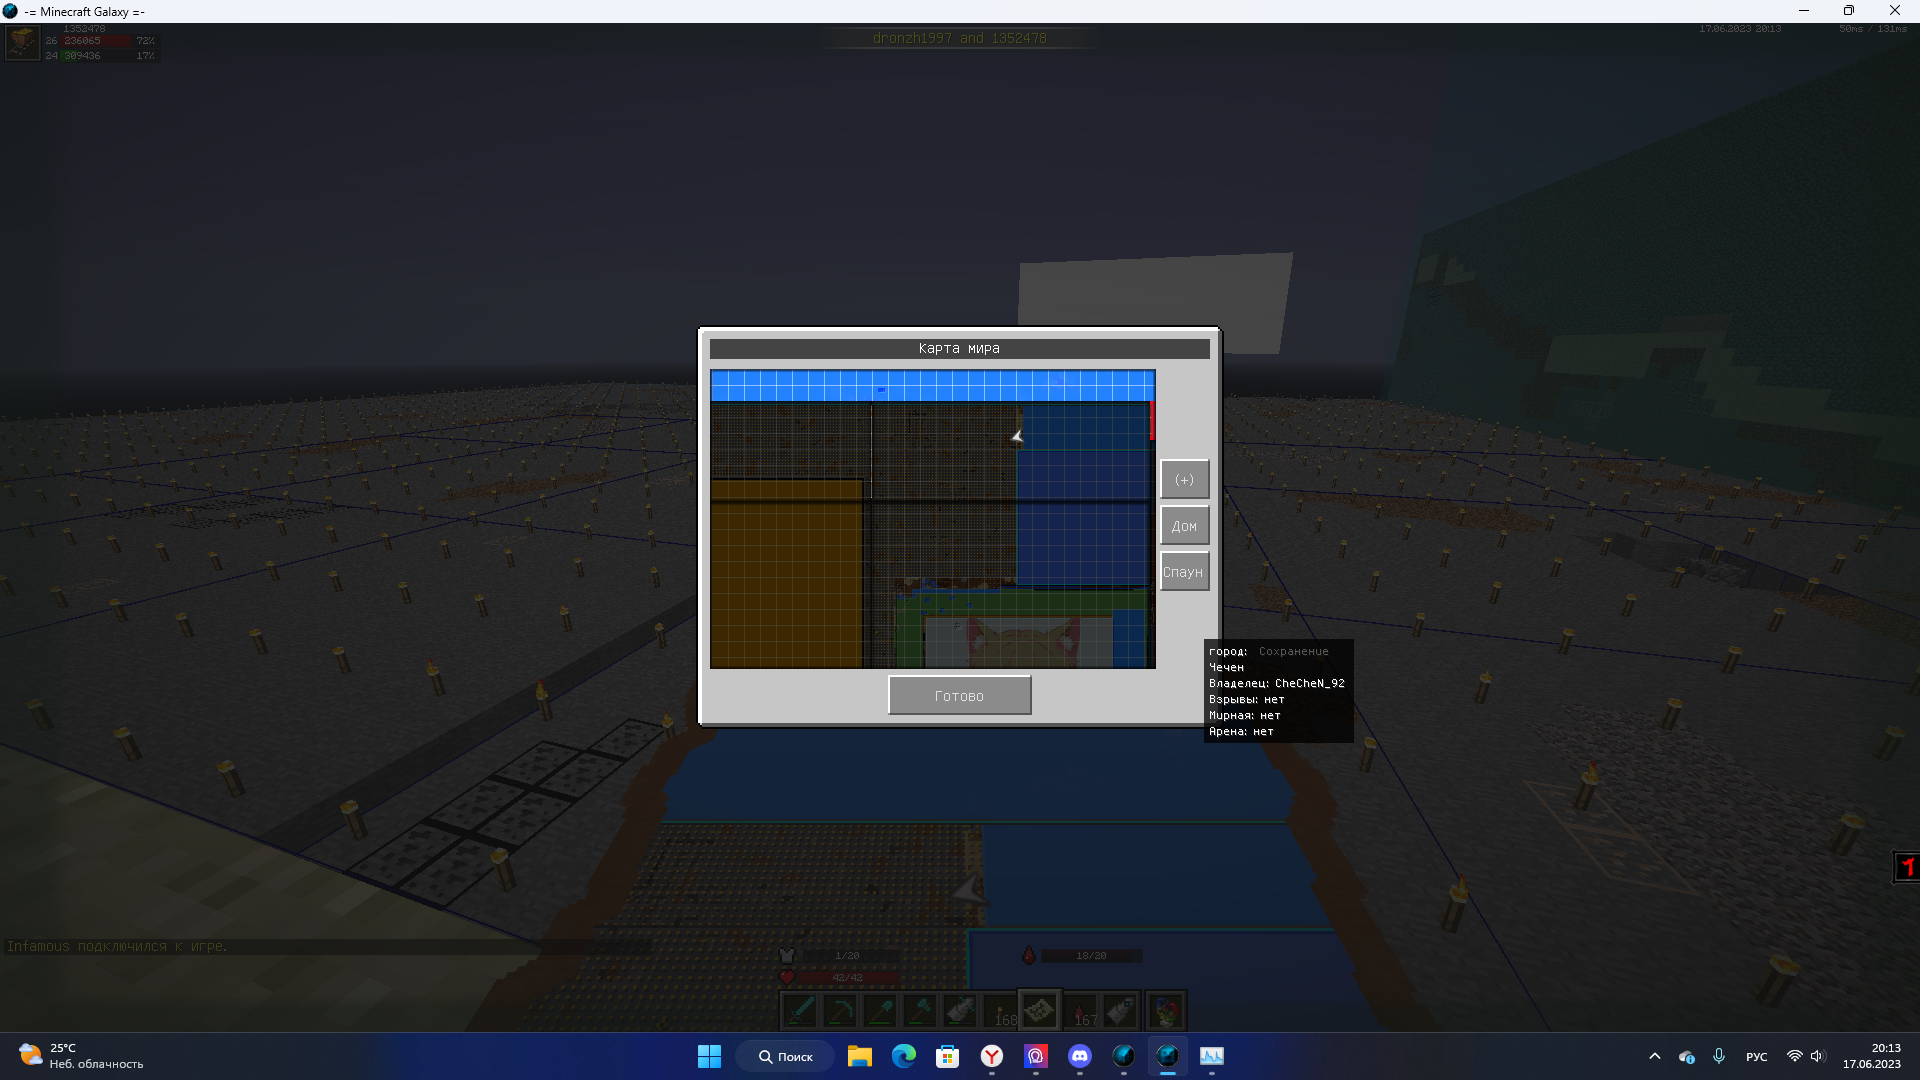This screenshot has height=1080, width=1920.
Task: Click the armor chestplate status icon
Action: click(x=787, y=955)
